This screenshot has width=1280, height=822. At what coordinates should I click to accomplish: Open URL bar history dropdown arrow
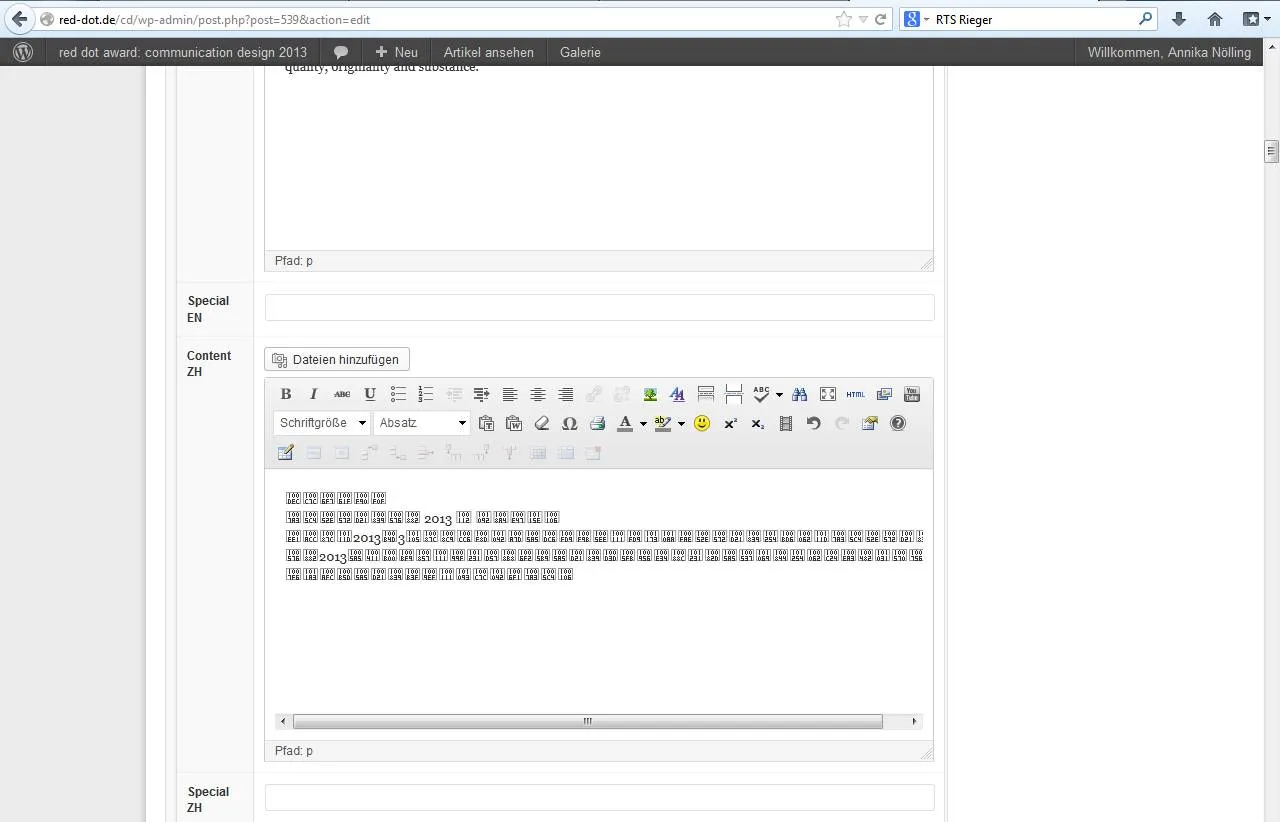point(863,19)
